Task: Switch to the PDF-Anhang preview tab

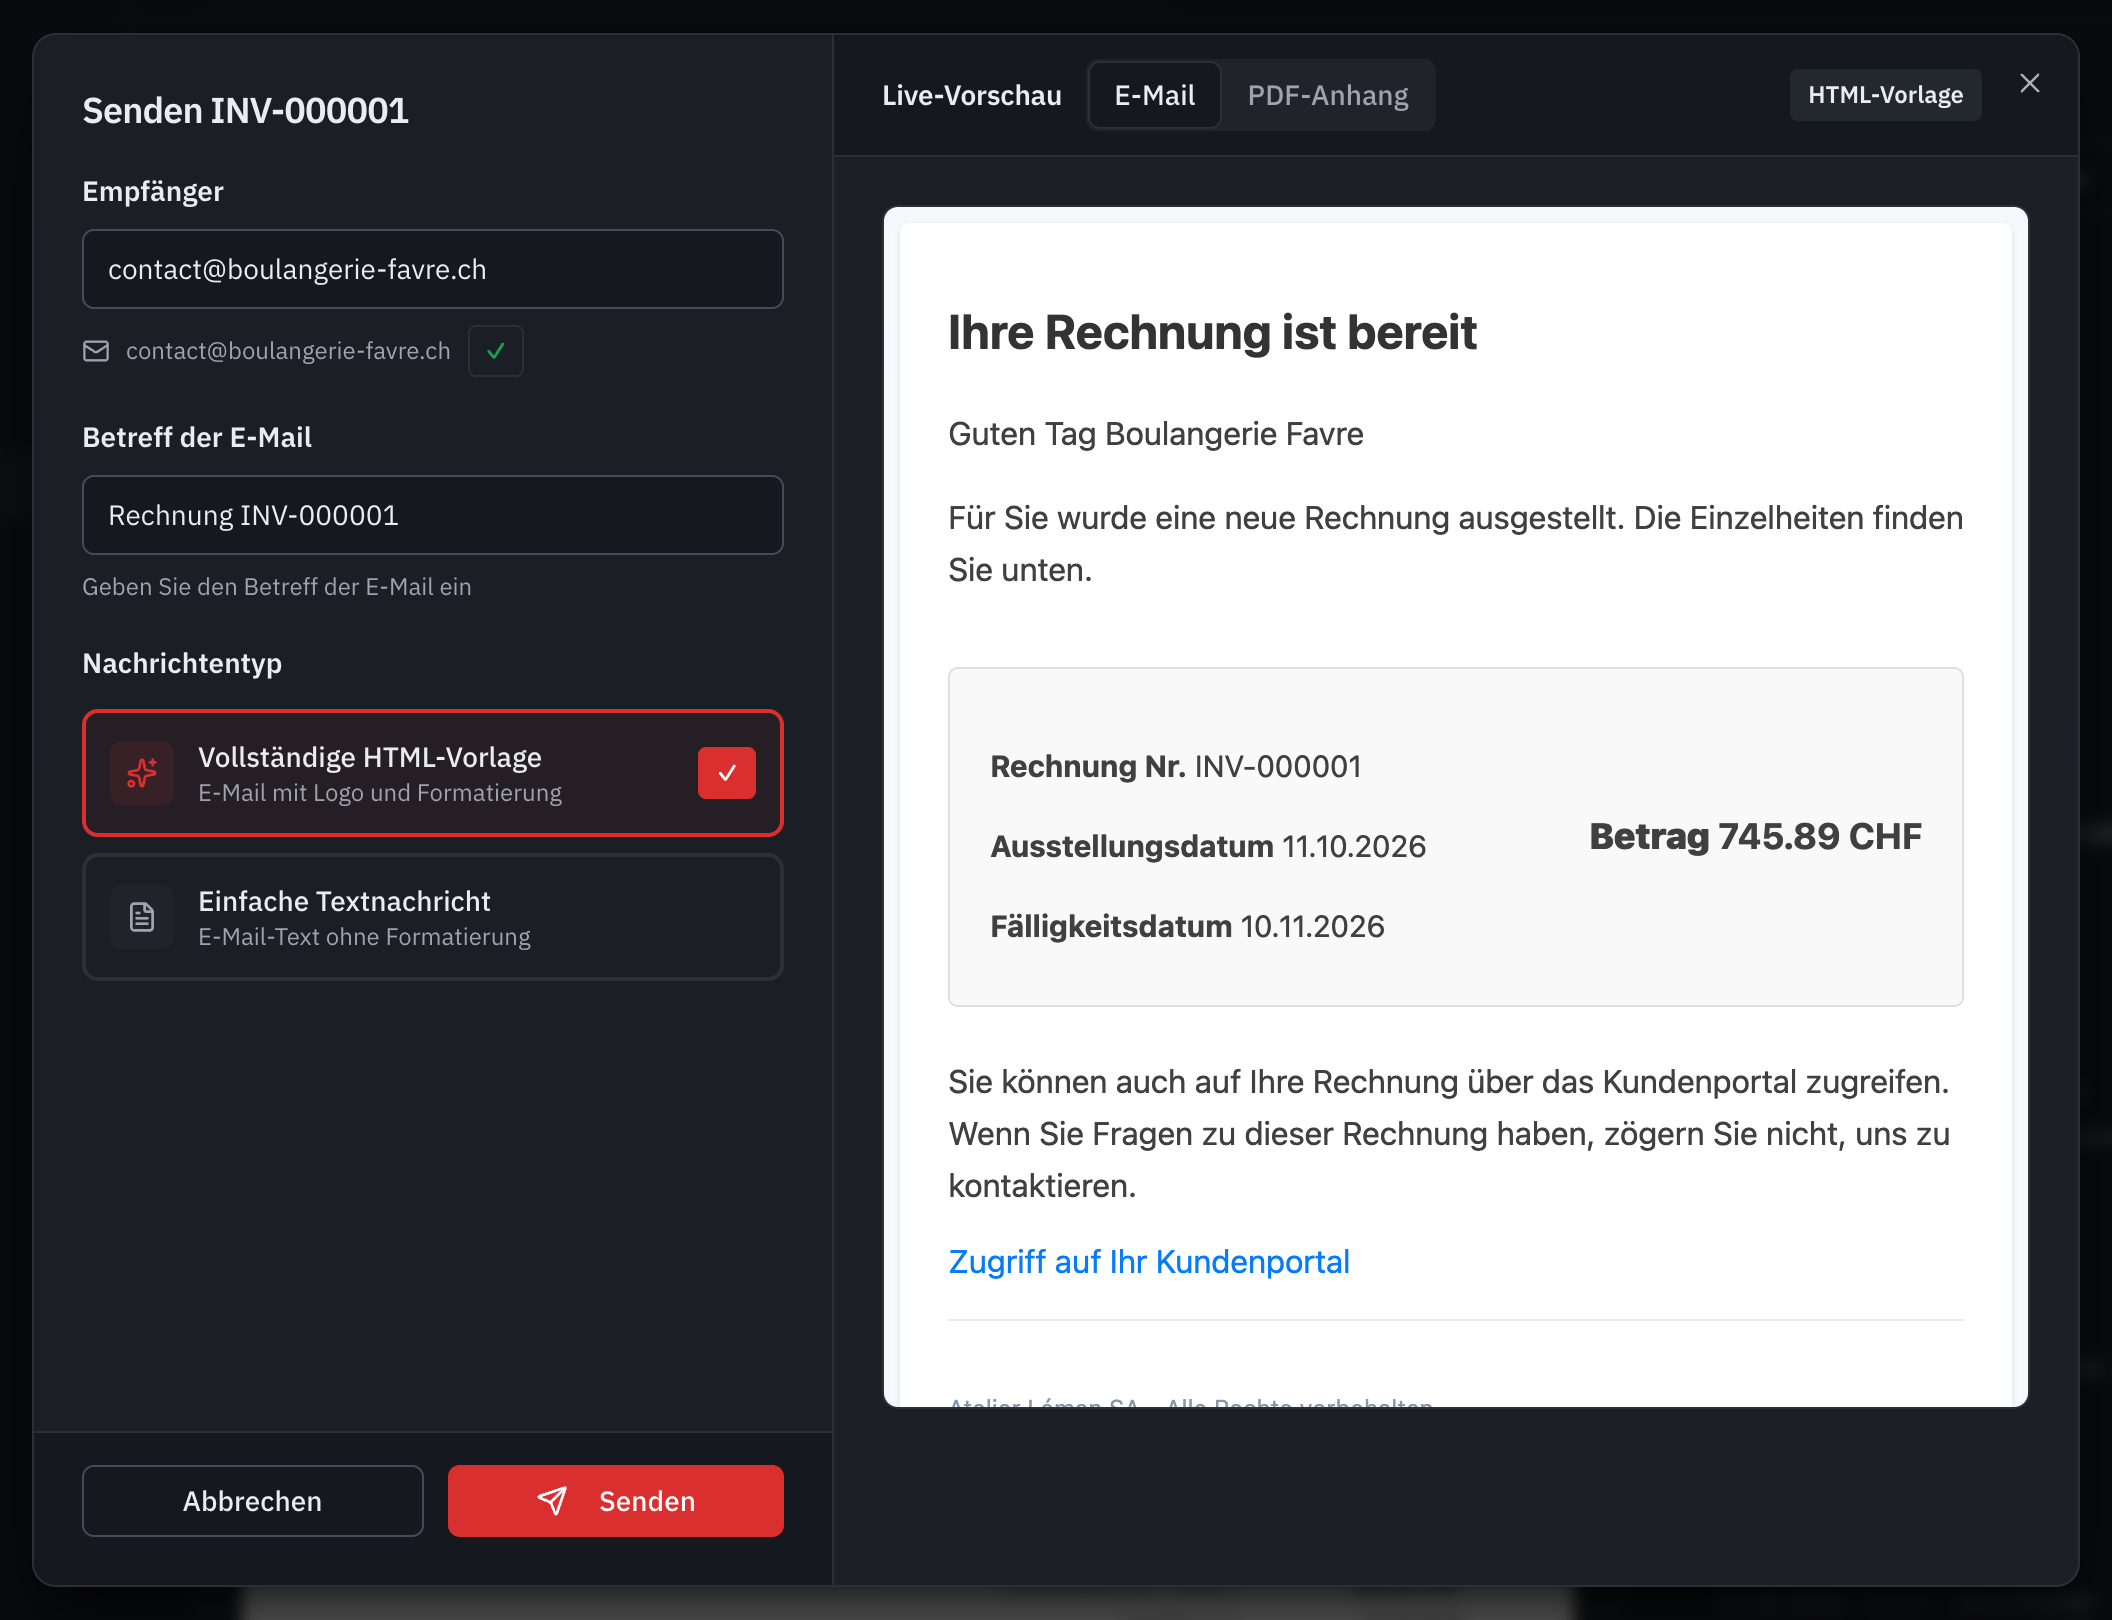Action: (x=1328, y=95)
